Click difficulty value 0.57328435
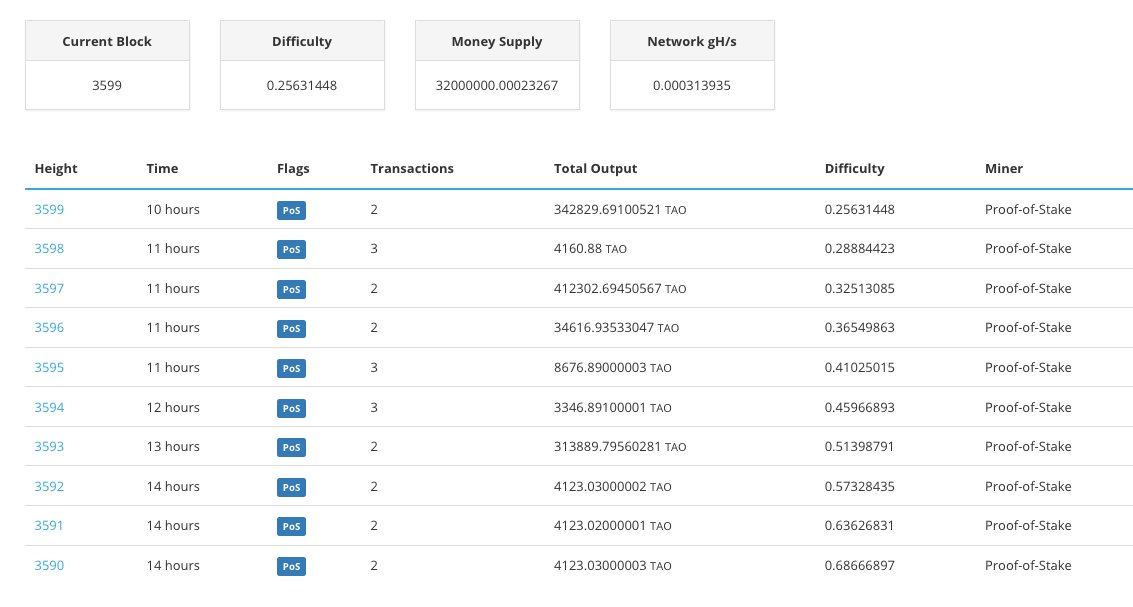Screen dimensions: 1133x607 pos(859,486)
